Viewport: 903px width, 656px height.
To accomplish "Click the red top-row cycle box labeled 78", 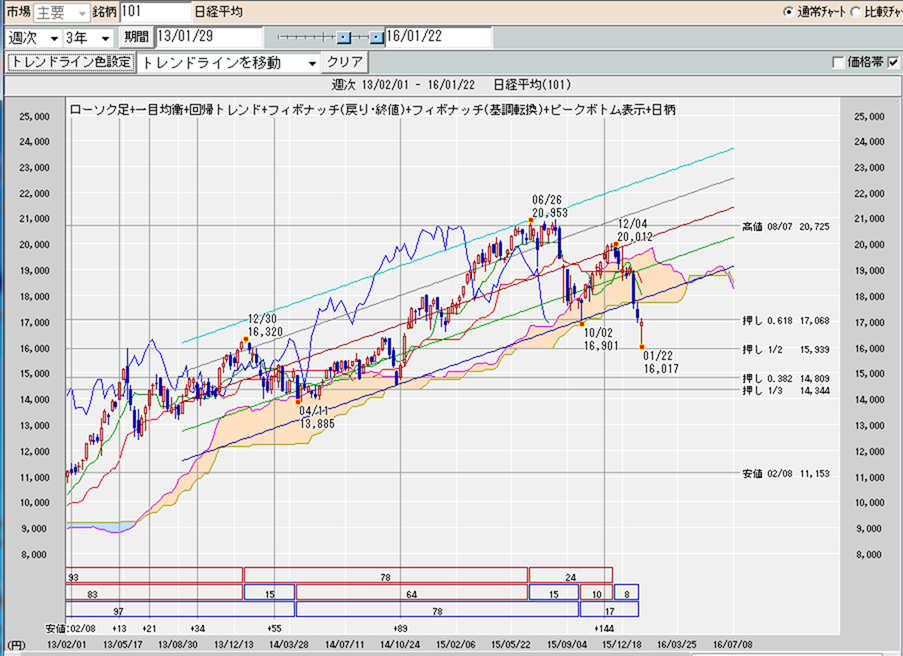I will click(386, 575).
